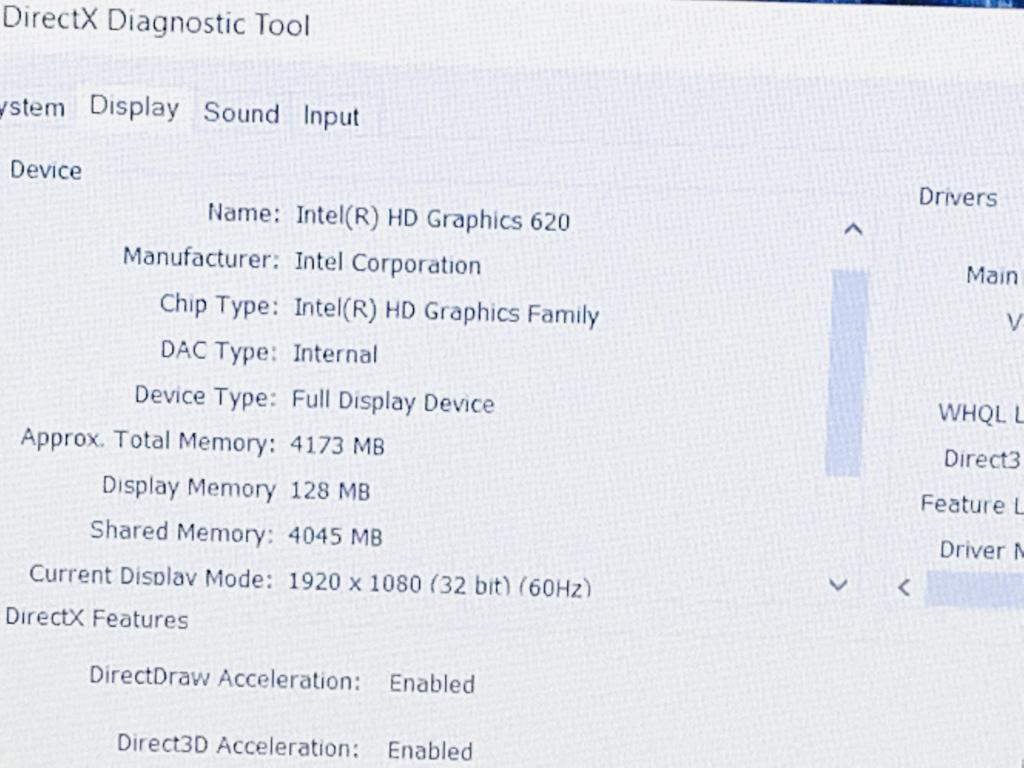Click the DirectX Diagnostic Tool window title
Viewport: 1024px width, 768px height.
pos(155,21)
